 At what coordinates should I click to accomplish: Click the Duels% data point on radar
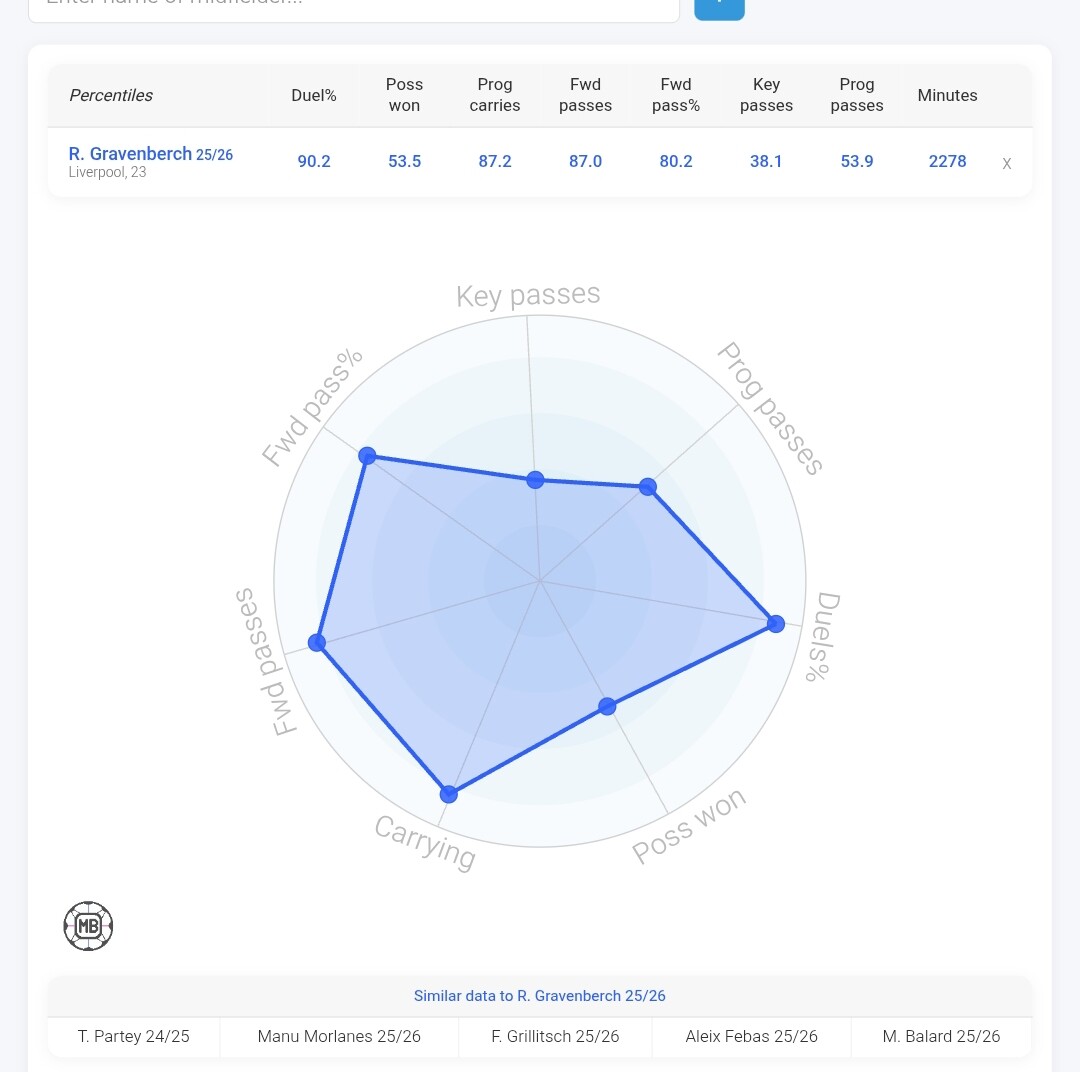point(775,623)
